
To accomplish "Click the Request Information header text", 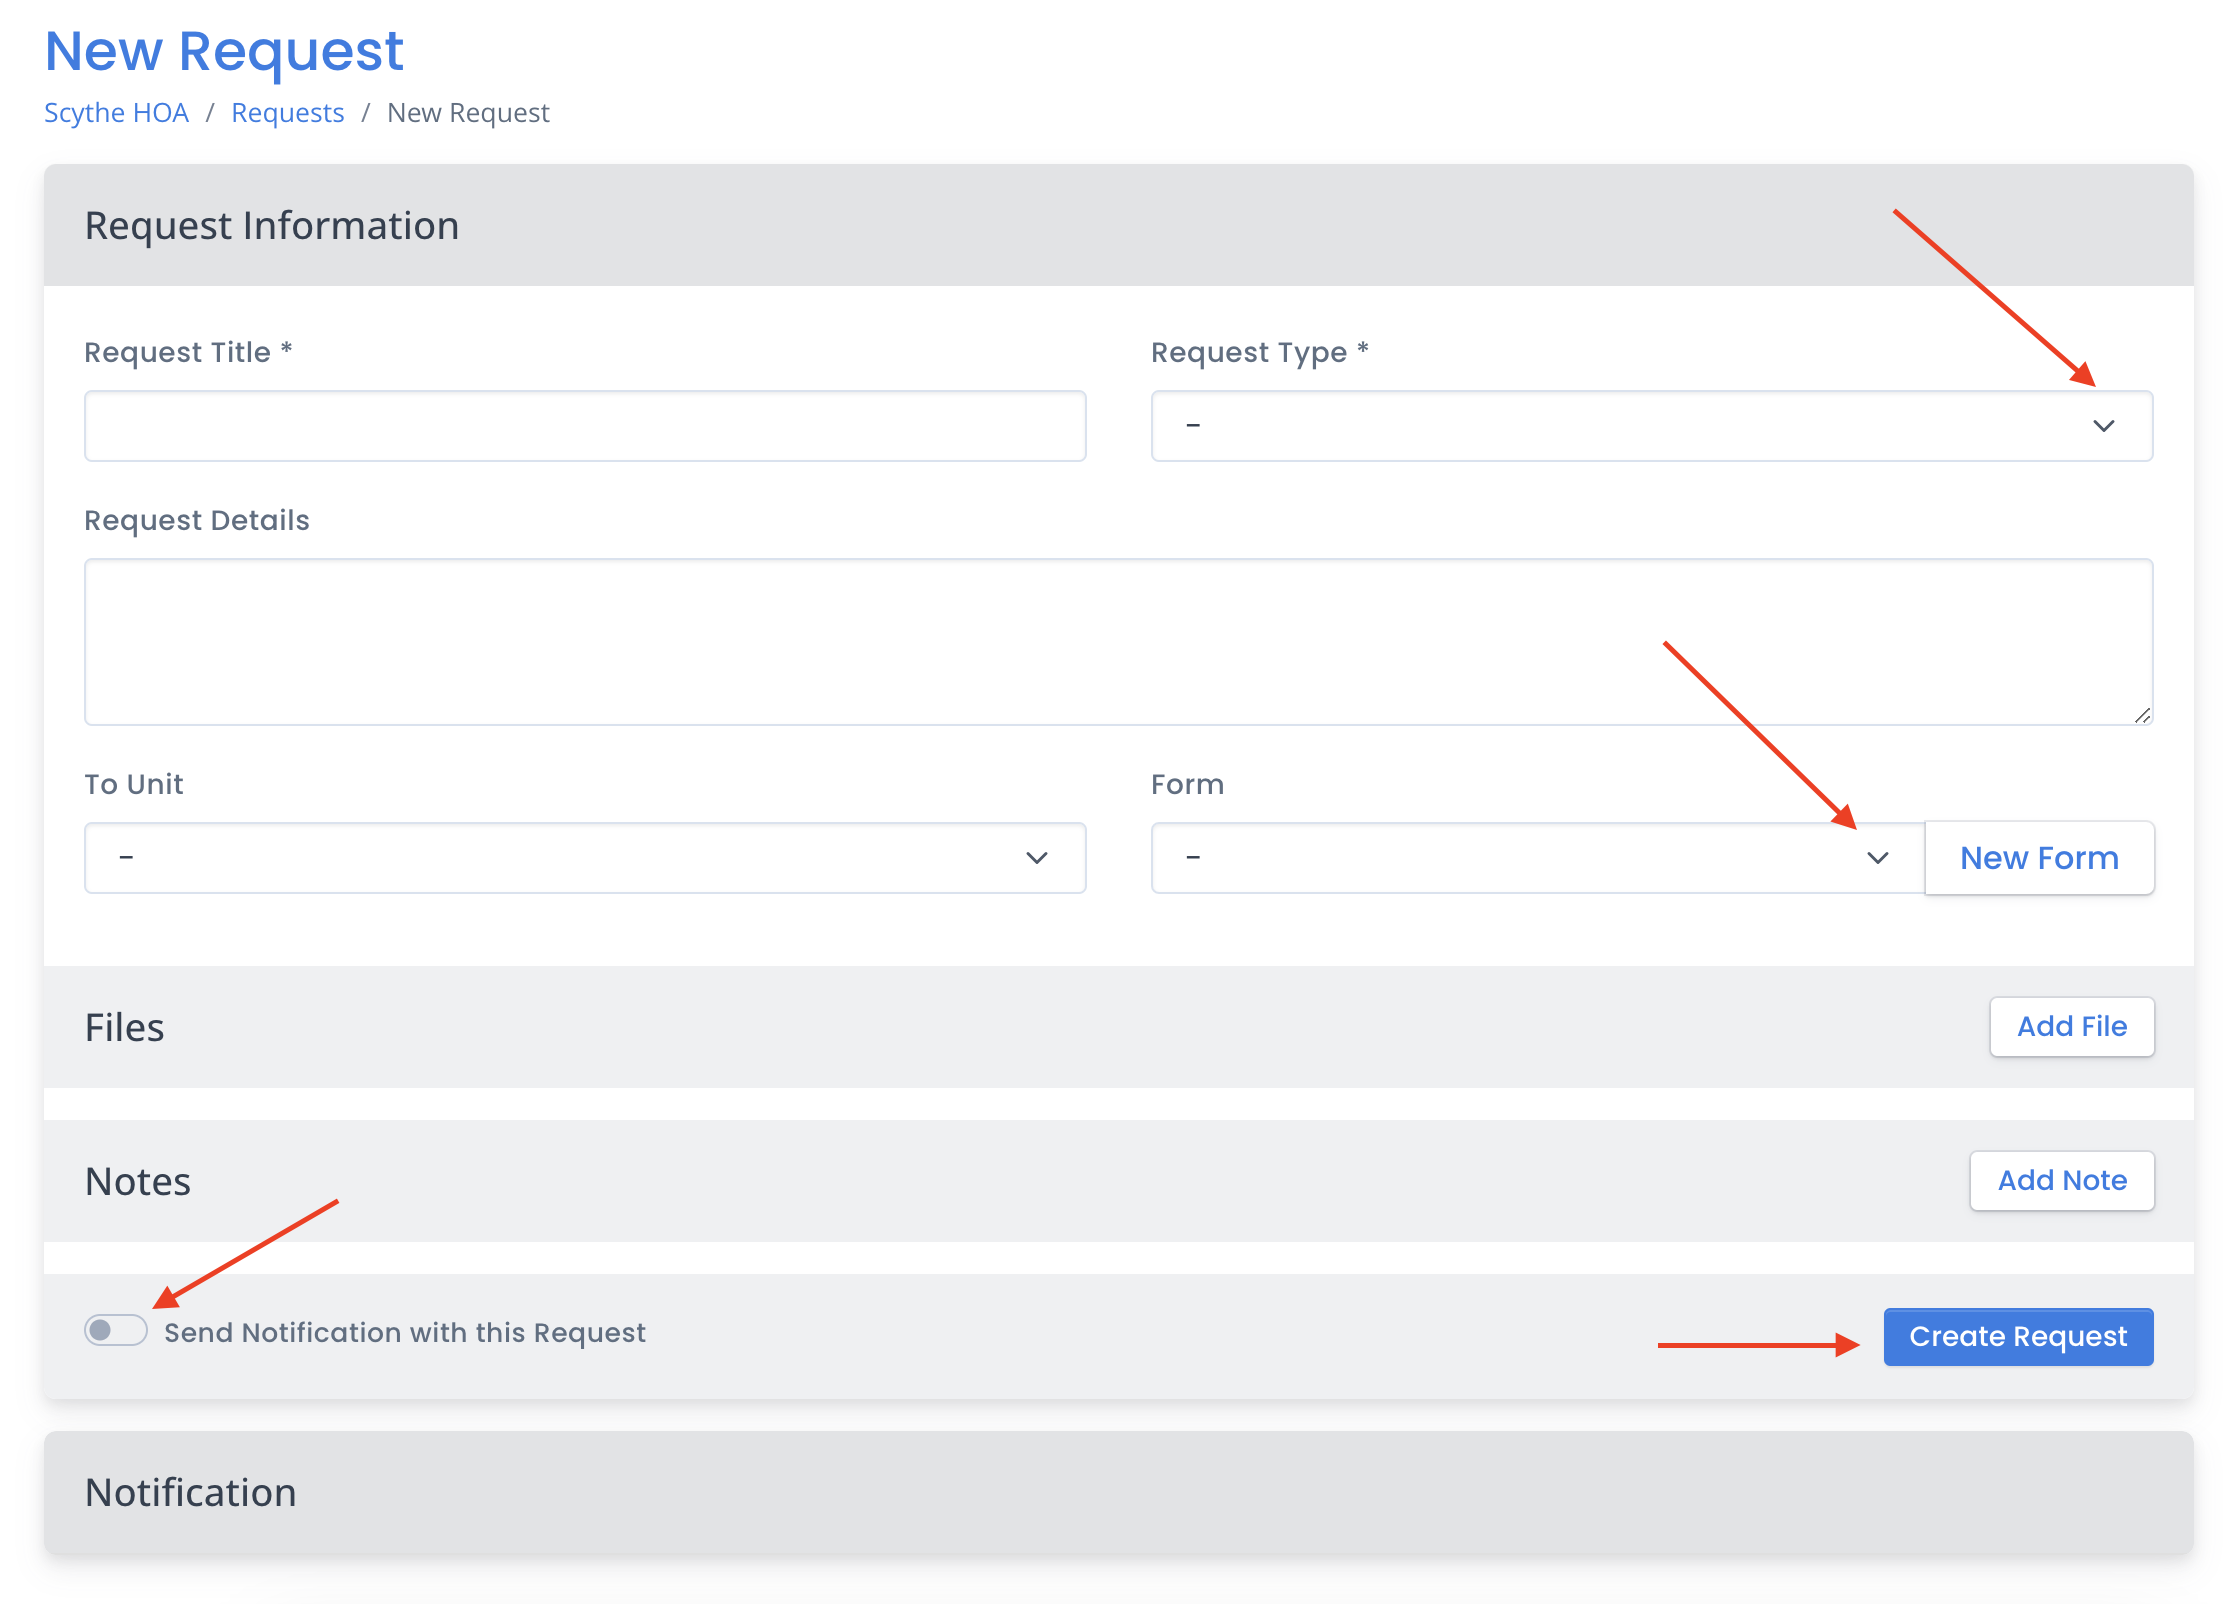I will (x=272, y=226).
